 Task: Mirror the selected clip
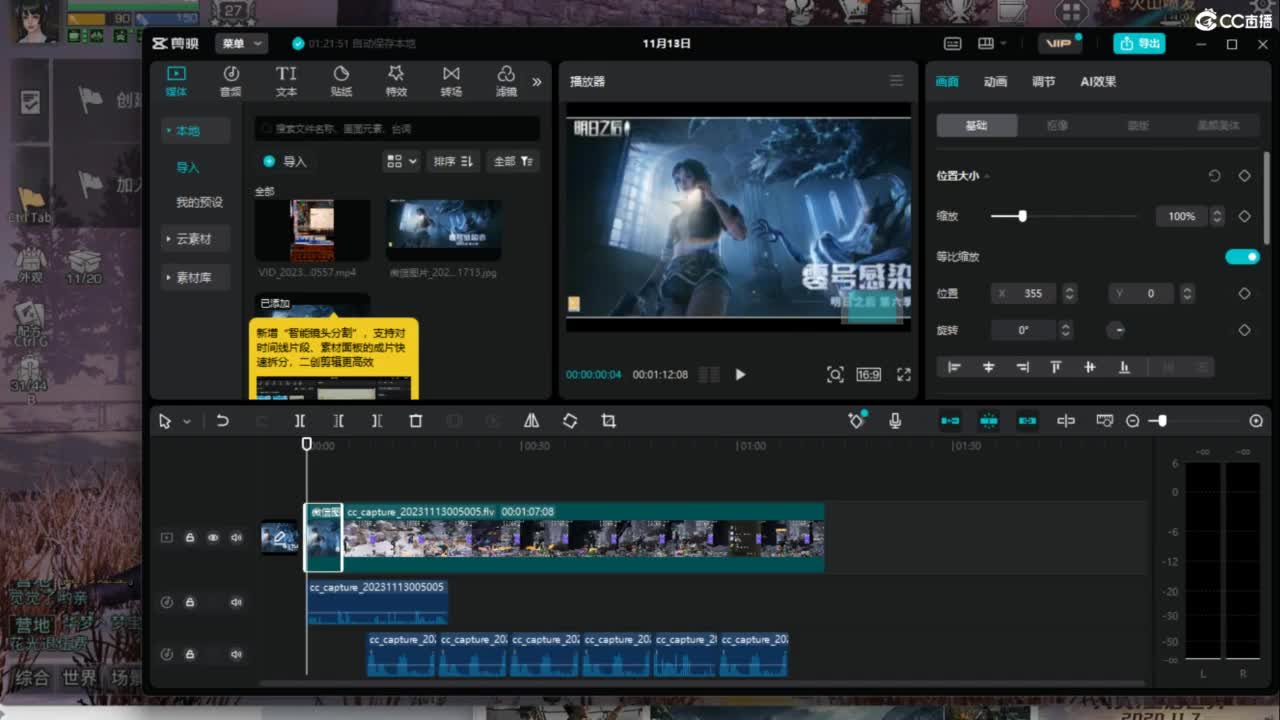tap(531, 421)
